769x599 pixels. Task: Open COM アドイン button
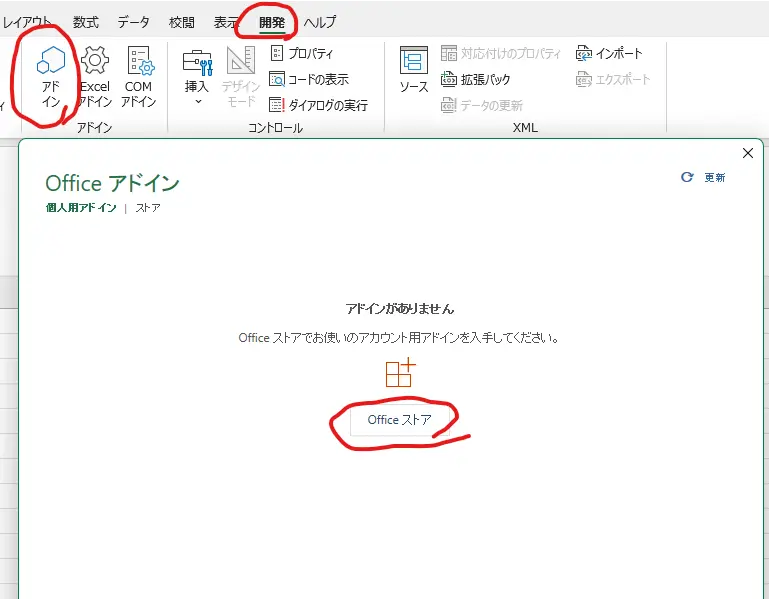[x=139, y=77]
